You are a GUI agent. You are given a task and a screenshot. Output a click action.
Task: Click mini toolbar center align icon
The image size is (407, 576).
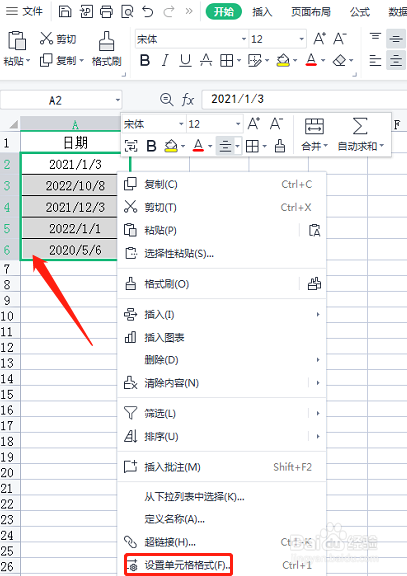pyautogui.click(x=225, y=146)
